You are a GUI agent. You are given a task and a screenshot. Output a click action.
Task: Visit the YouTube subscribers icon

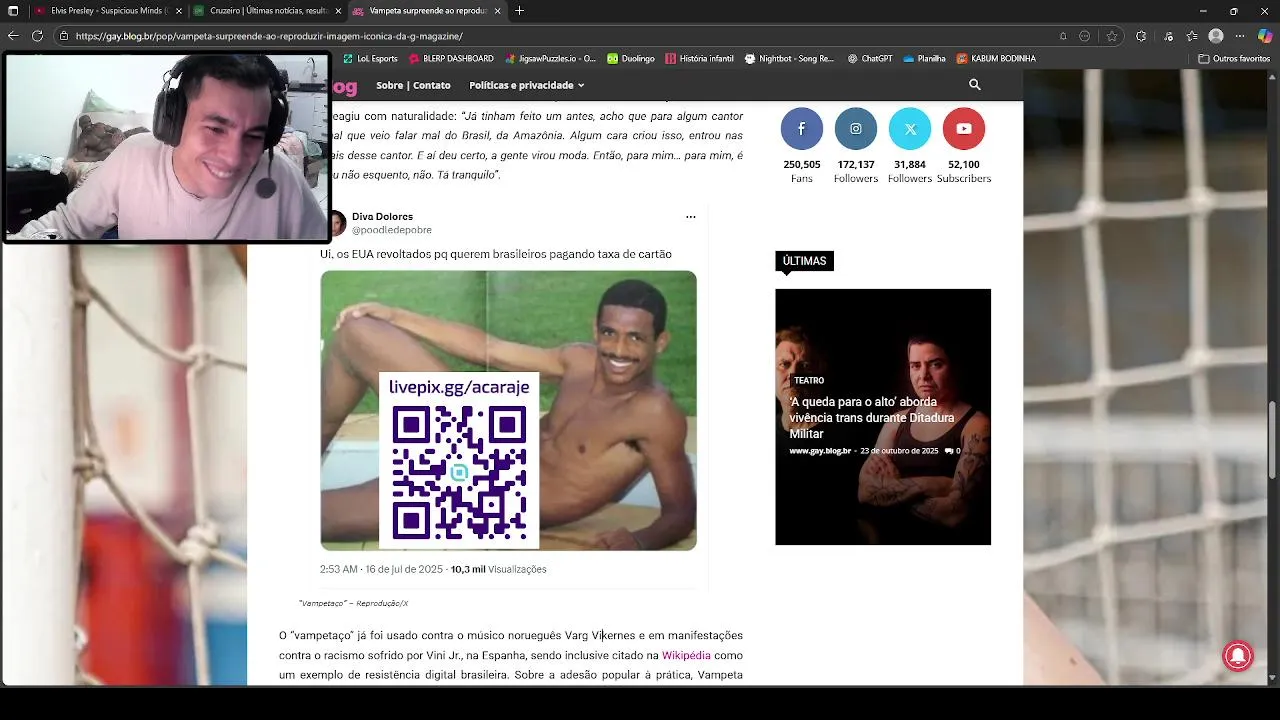964,128
